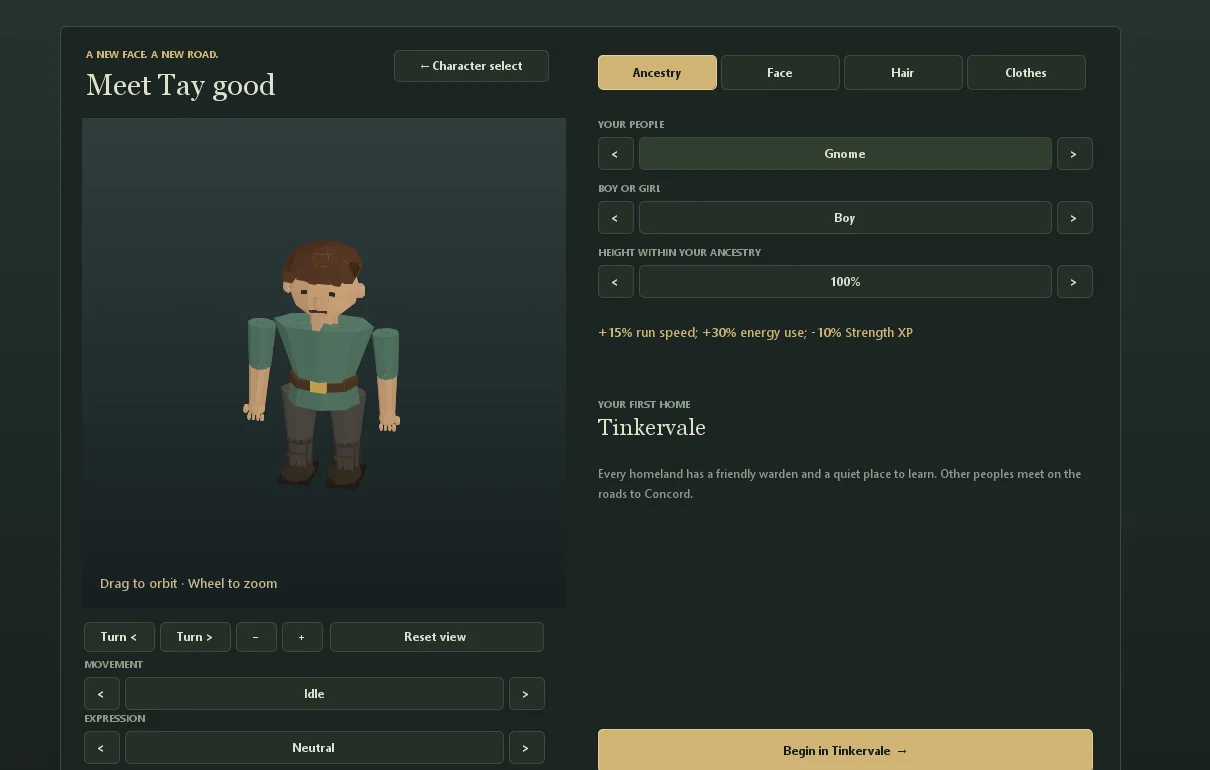This screenshot has height=770, width=1210.
Task: Increase height within your ancestry
Action: (1074, 282)
